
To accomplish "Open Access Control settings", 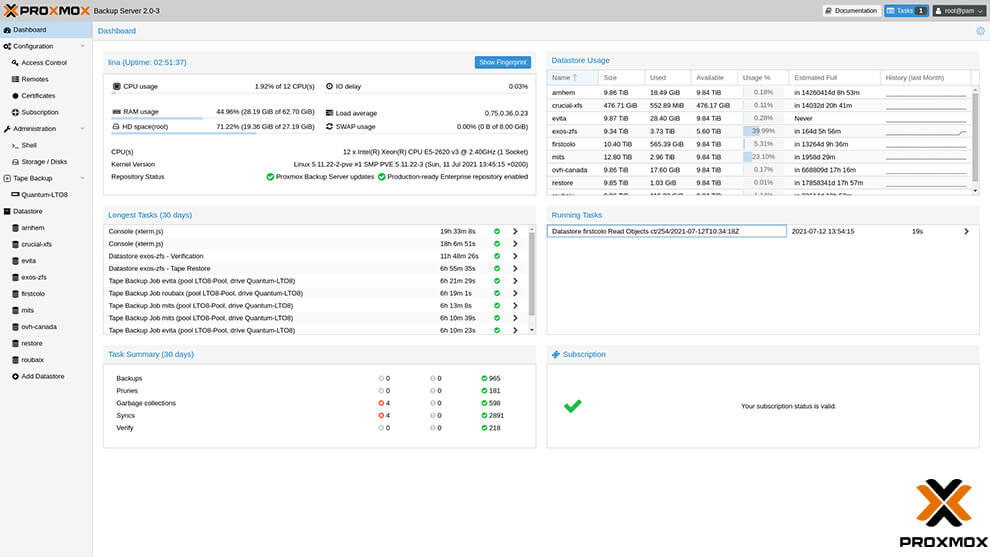I will (x=44, y=63).
